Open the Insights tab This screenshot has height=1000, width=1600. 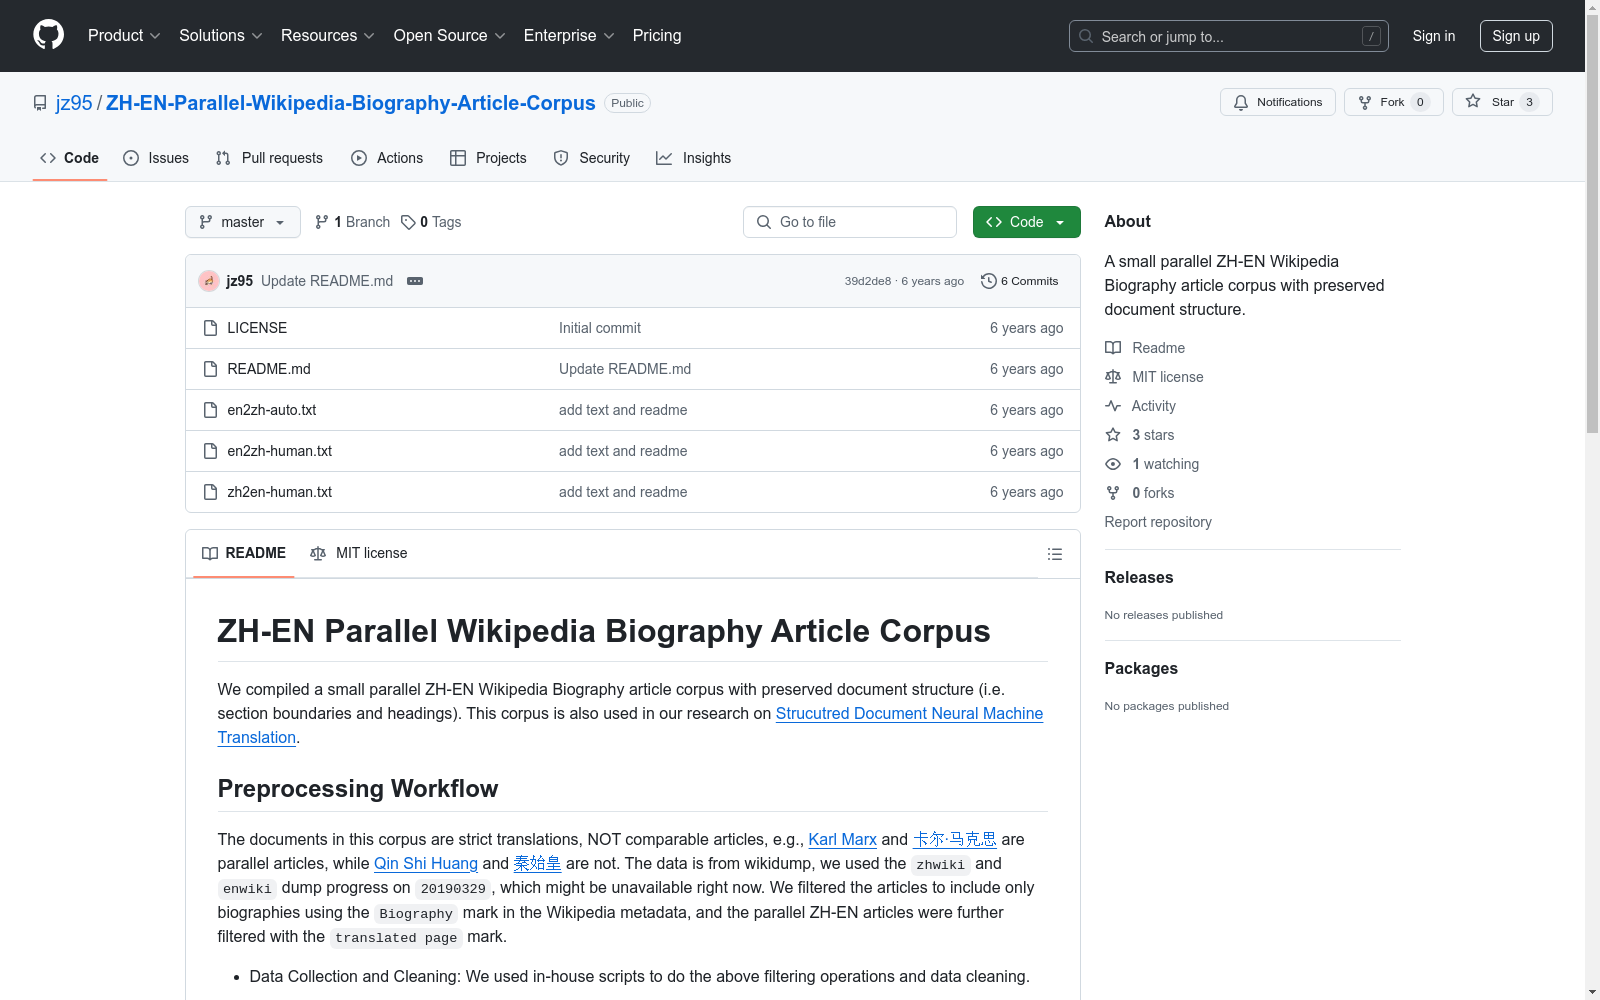tap(694, 158)
